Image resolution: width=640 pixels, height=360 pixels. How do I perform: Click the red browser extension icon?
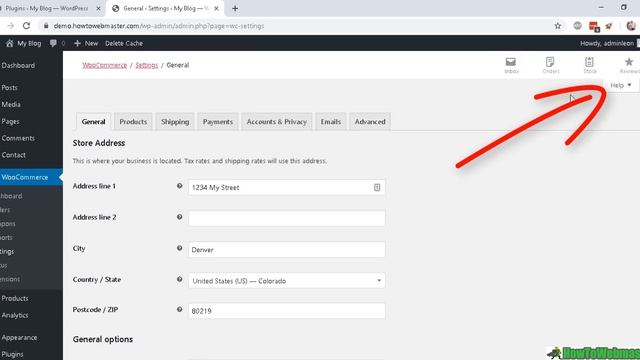point(594,26)
